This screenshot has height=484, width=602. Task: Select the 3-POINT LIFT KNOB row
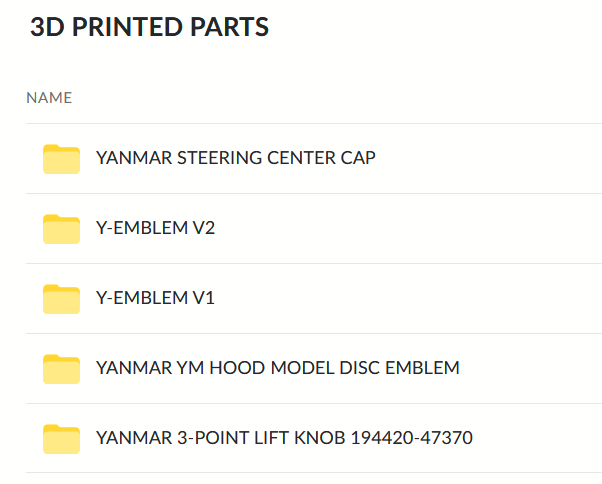[x=530, y=439]
